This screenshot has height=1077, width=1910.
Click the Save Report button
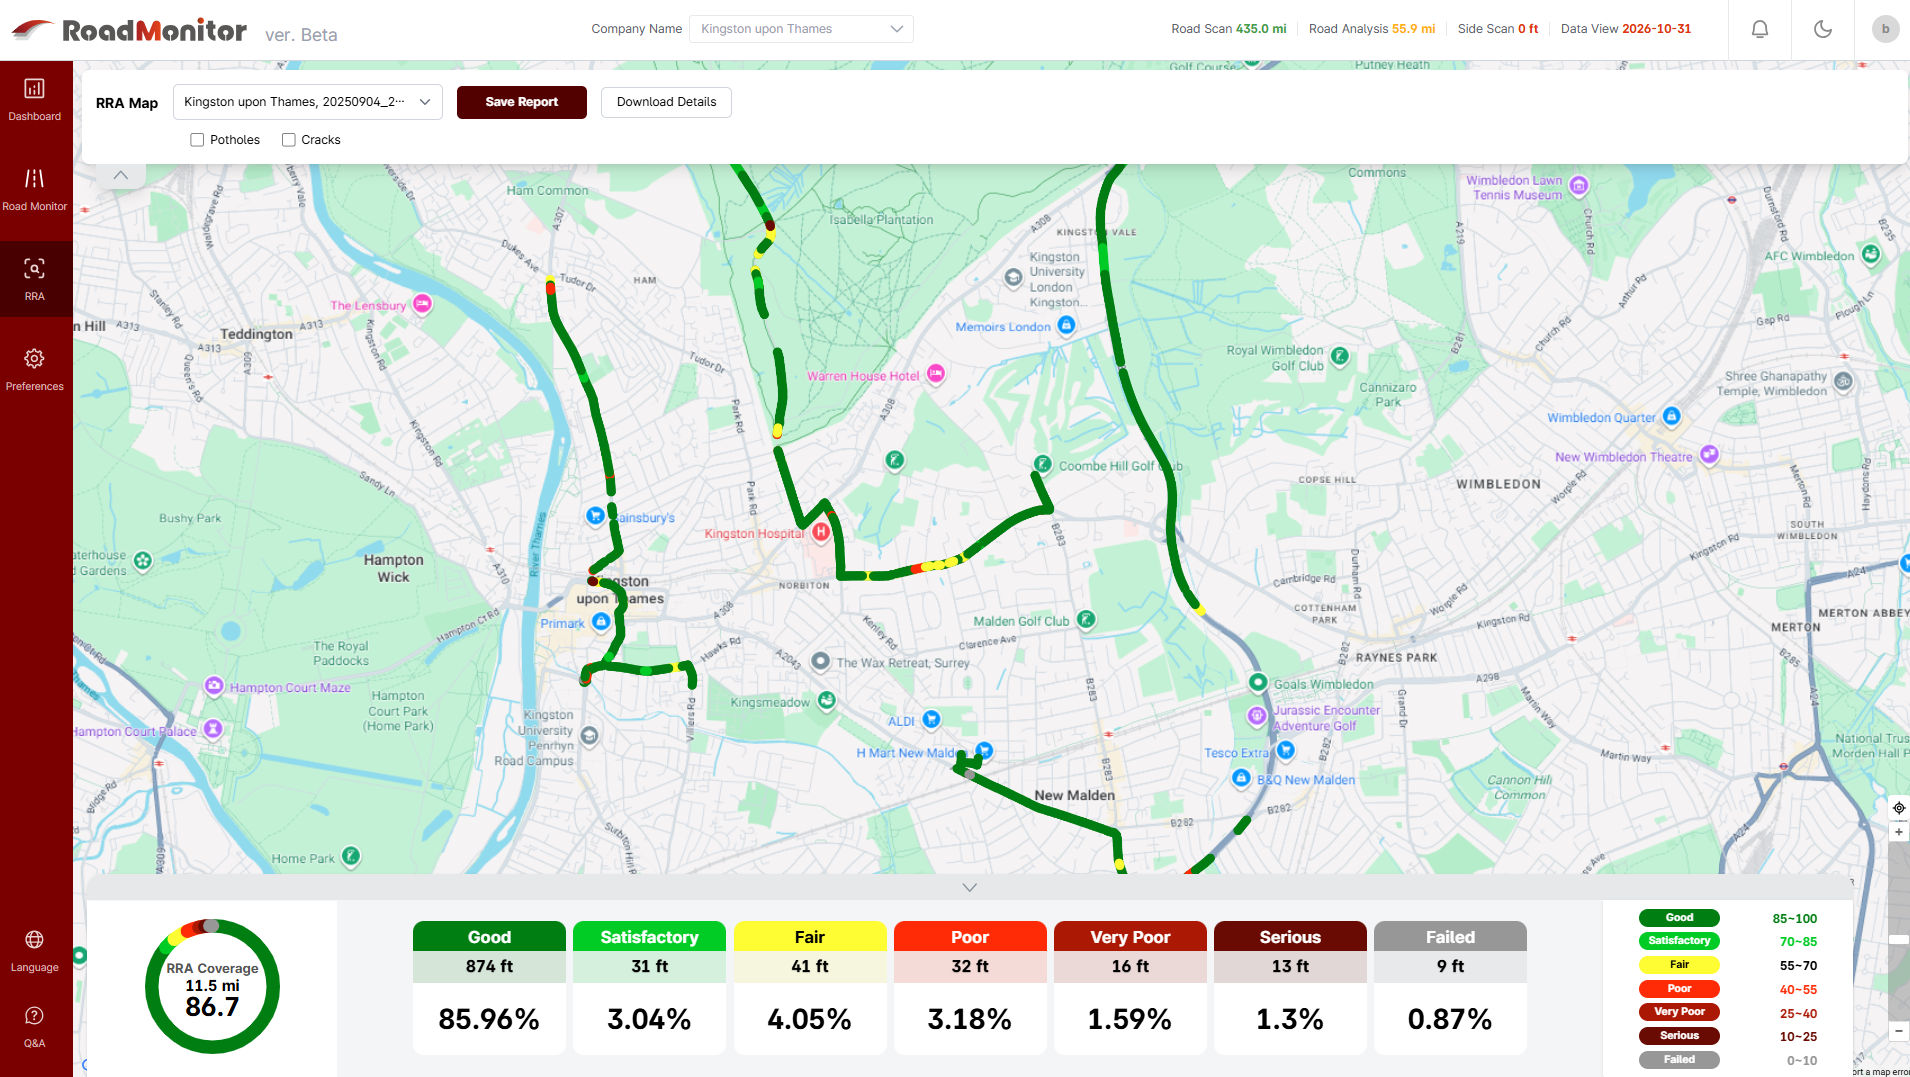(521, 101)
